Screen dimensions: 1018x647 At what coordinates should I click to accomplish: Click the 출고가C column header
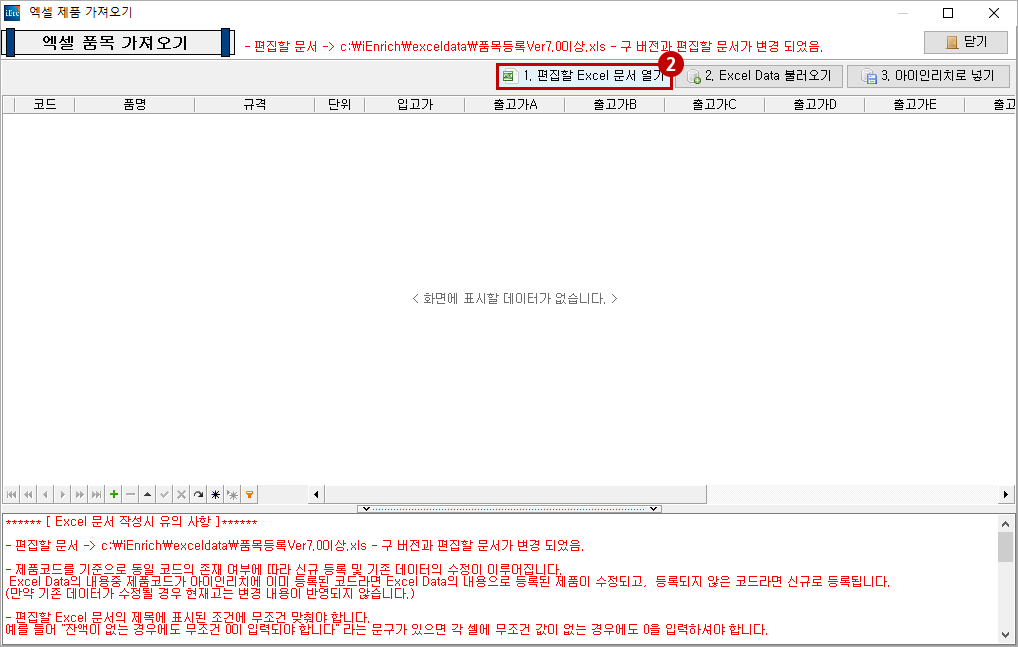[715, 104]
